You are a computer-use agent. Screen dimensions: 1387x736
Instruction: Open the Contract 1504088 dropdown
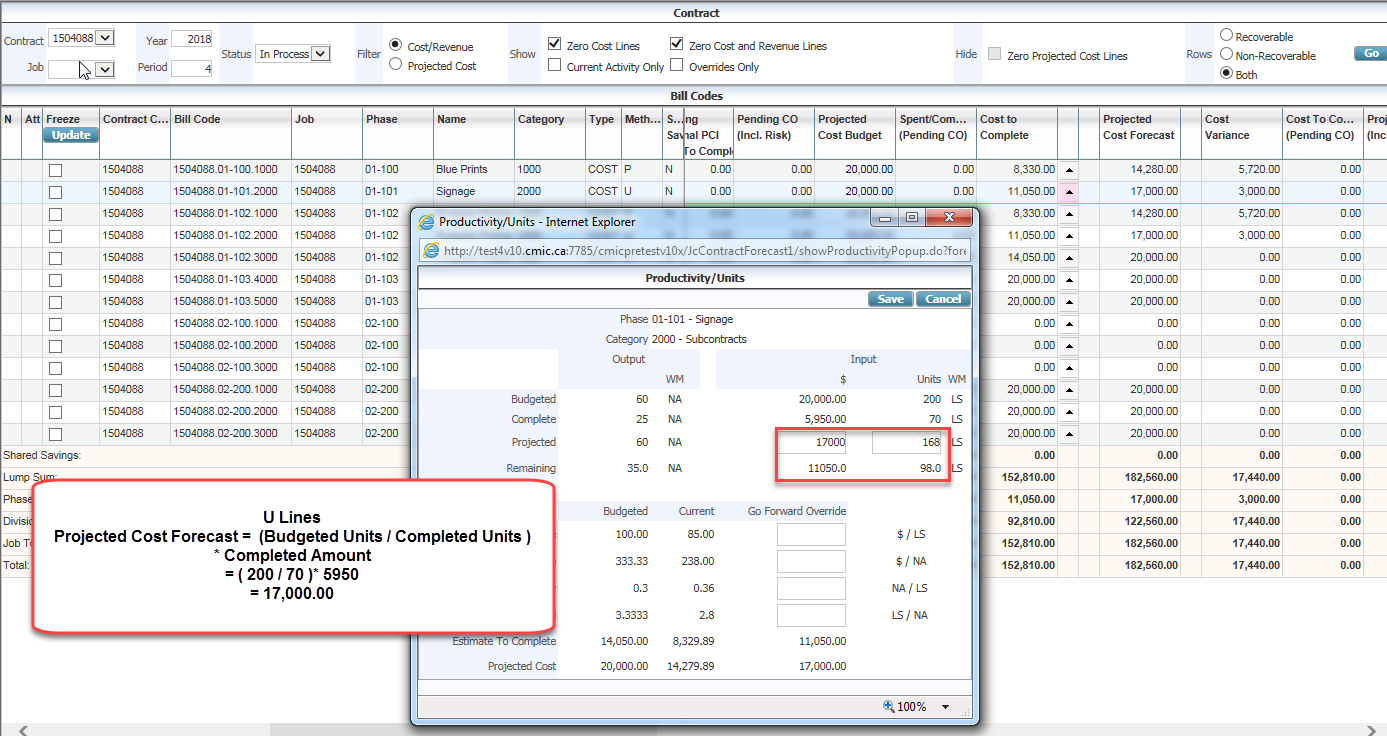pyautogui.click(x=105, y=38)
